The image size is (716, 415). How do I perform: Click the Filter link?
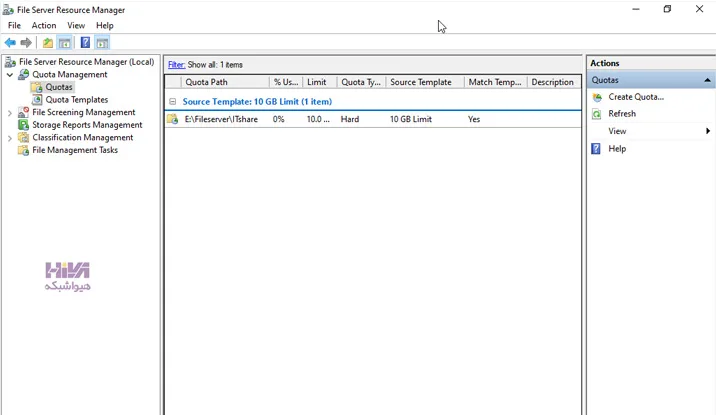pos(176,65)
